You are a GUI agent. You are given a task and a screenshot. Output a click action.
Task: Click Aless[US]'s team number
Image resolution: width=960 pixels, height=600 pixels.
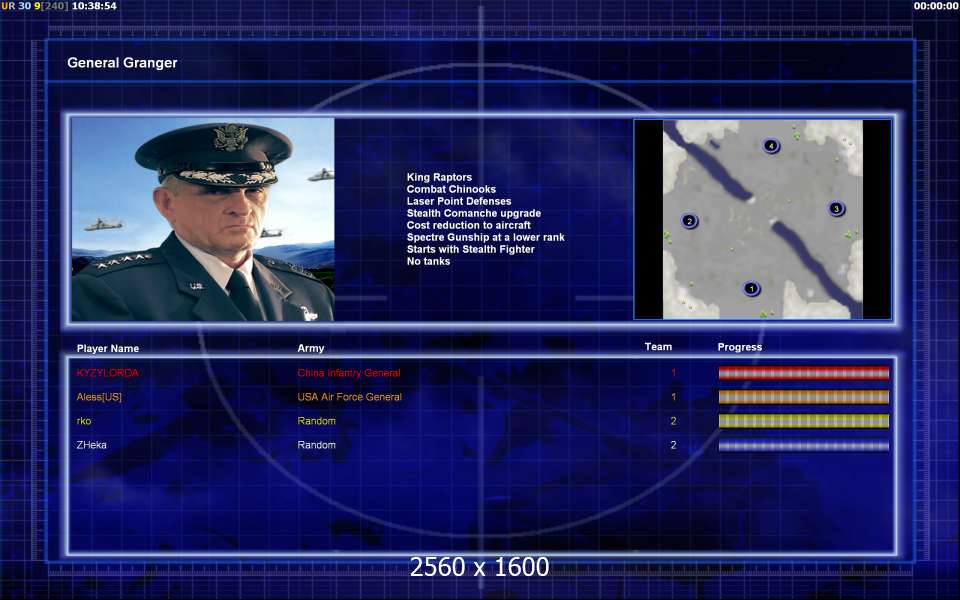click(x=673, y=397)
